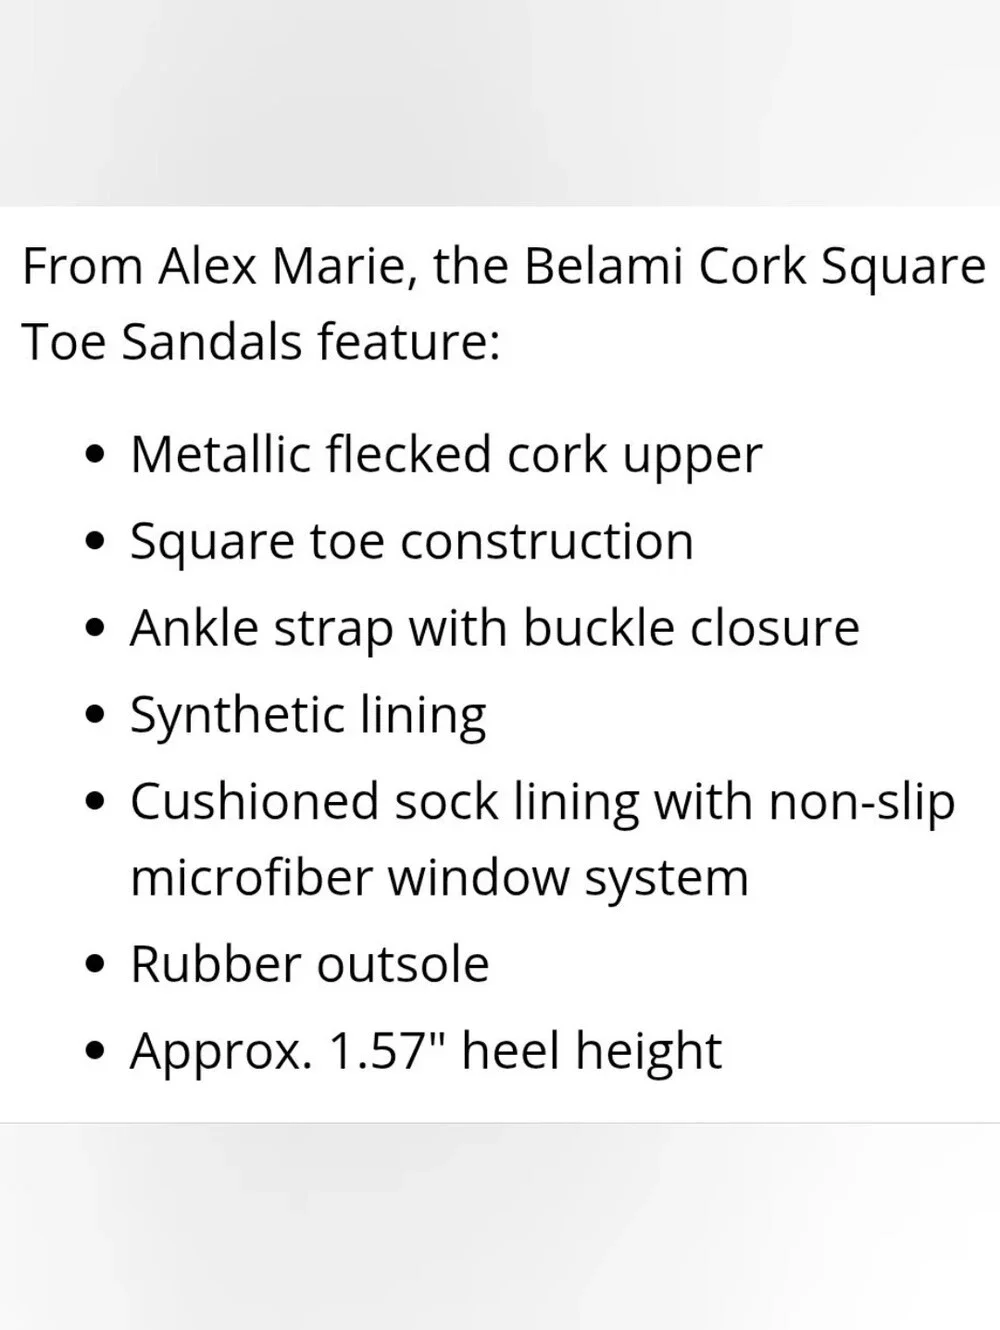Select the 'Synthetic lining' list item
Screen dimensions: 1000x1330
(x=309, y=716)
